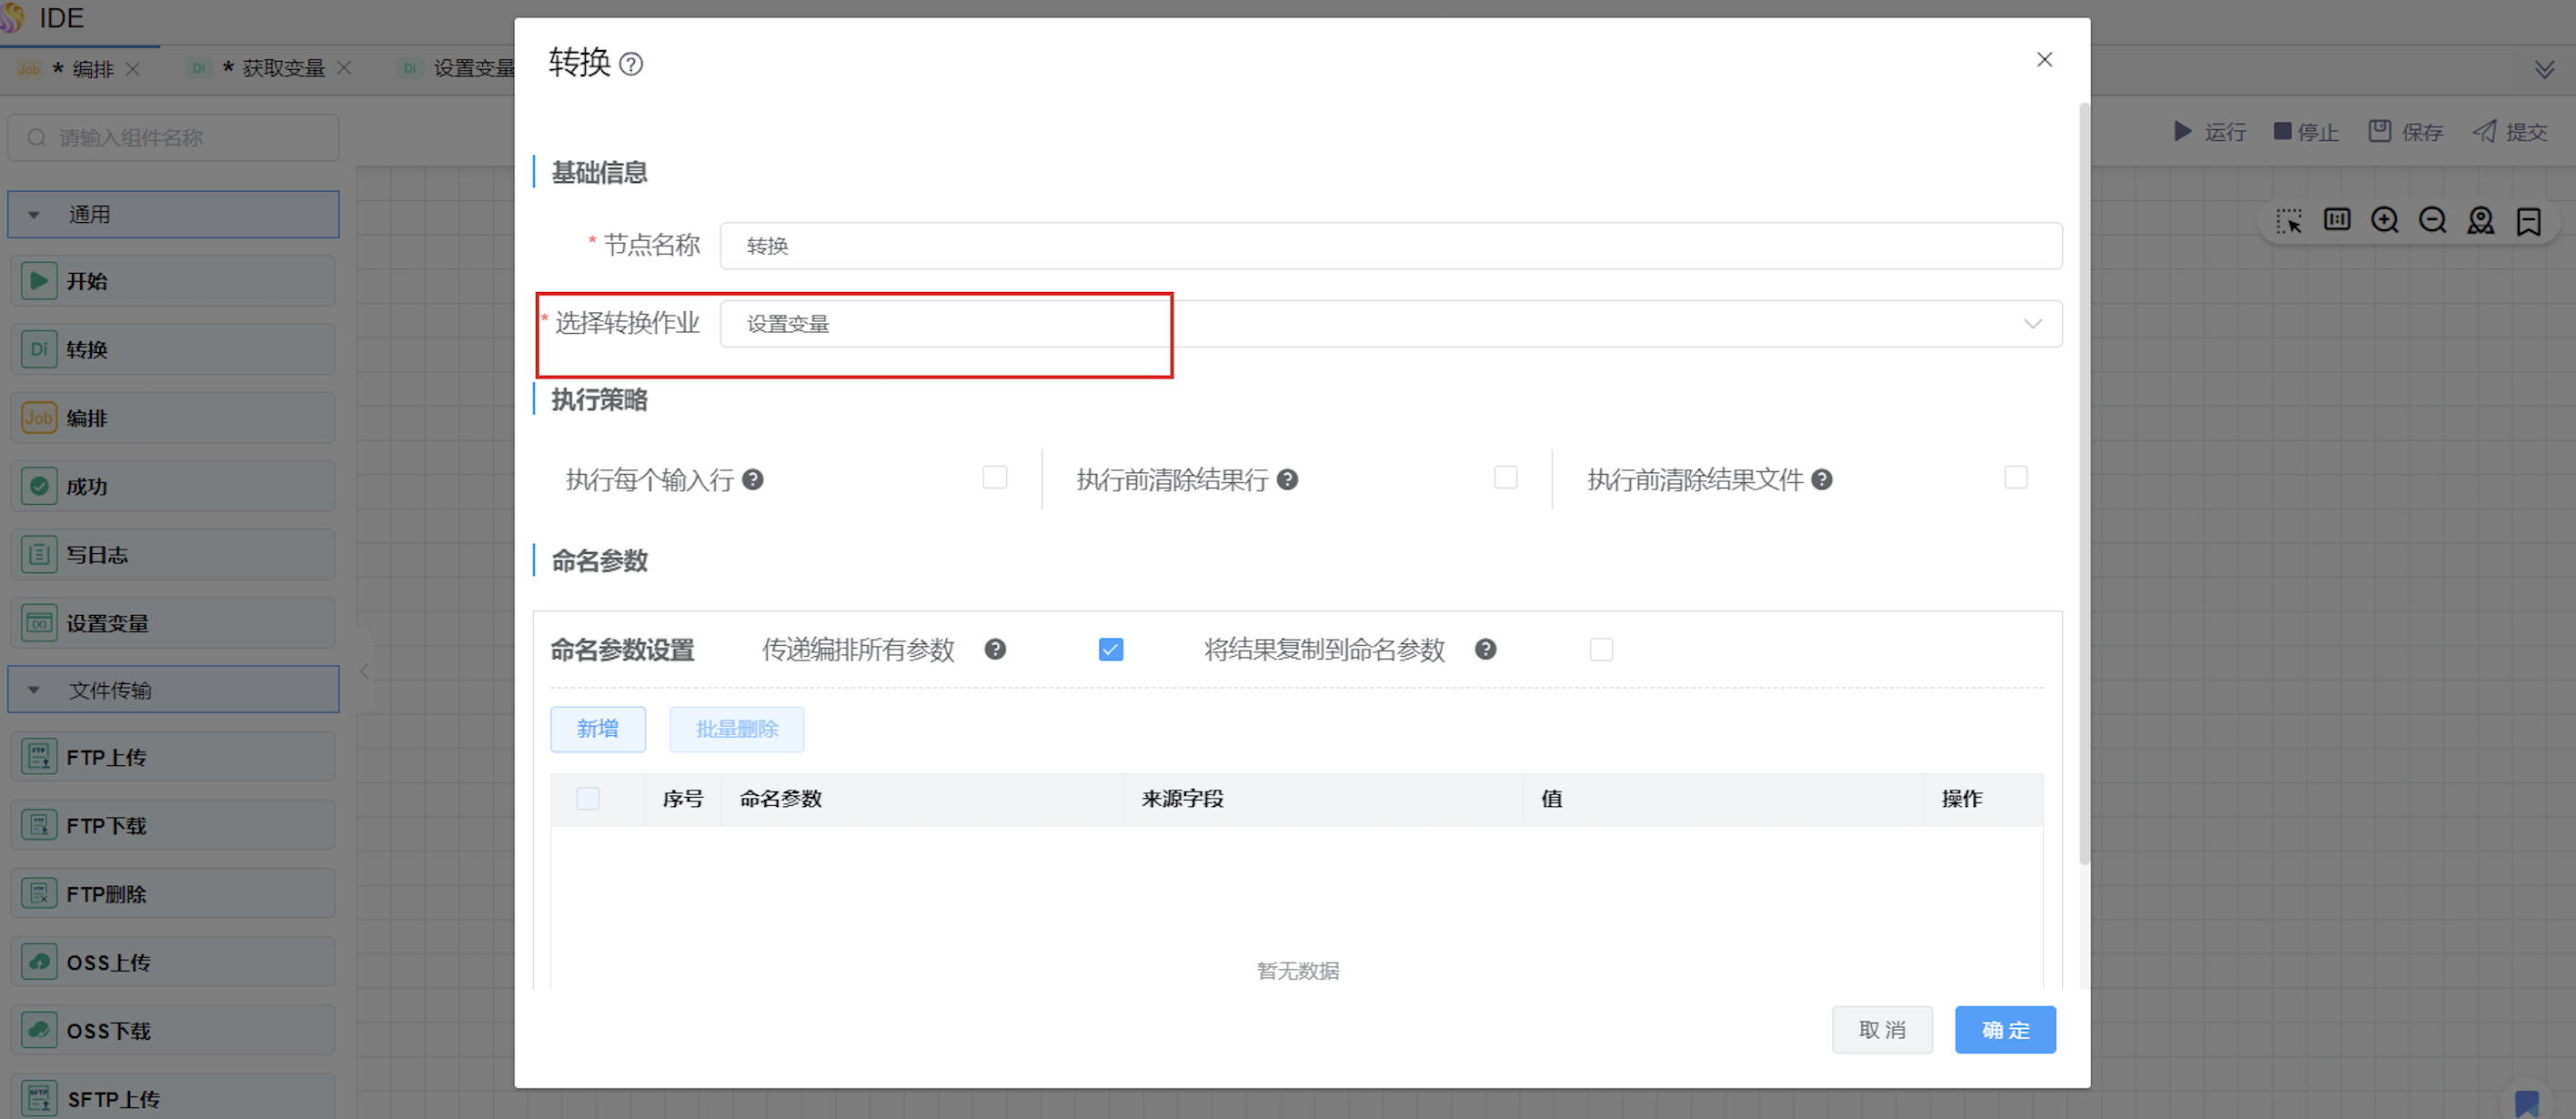Click help icon next to 执行前清除结果文件
Screen dimensions: 2576x1119
[1821, 480]
